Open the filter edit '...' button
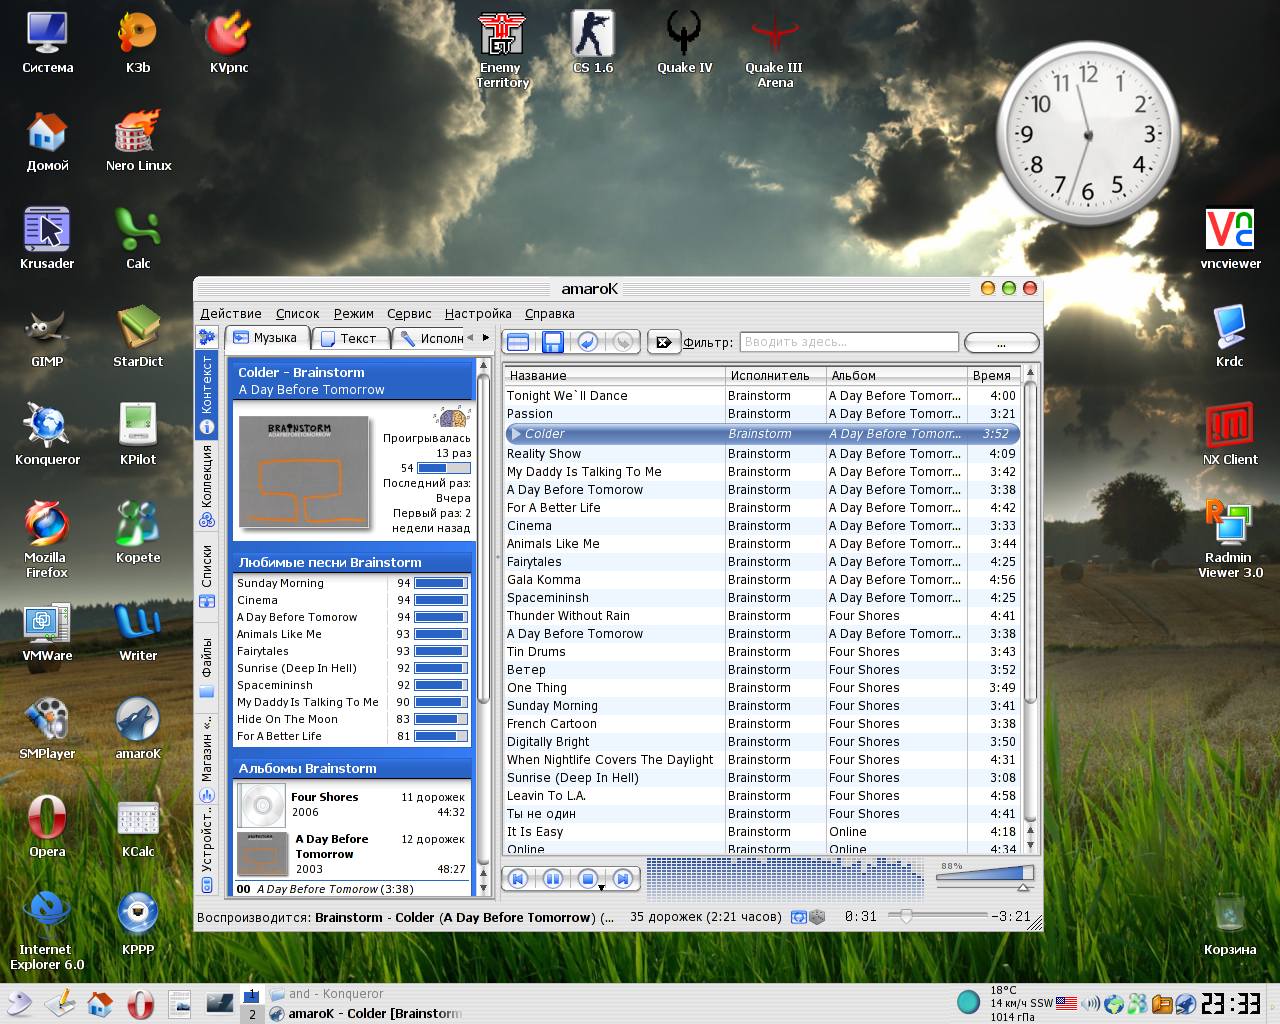 tap(1001, 342)
